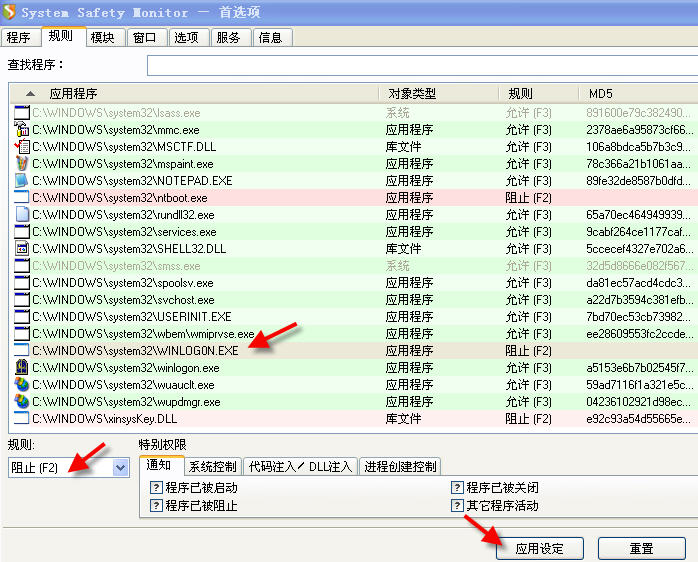
Task: Switch to the 程序 tab
Action: tap(19, 37)
